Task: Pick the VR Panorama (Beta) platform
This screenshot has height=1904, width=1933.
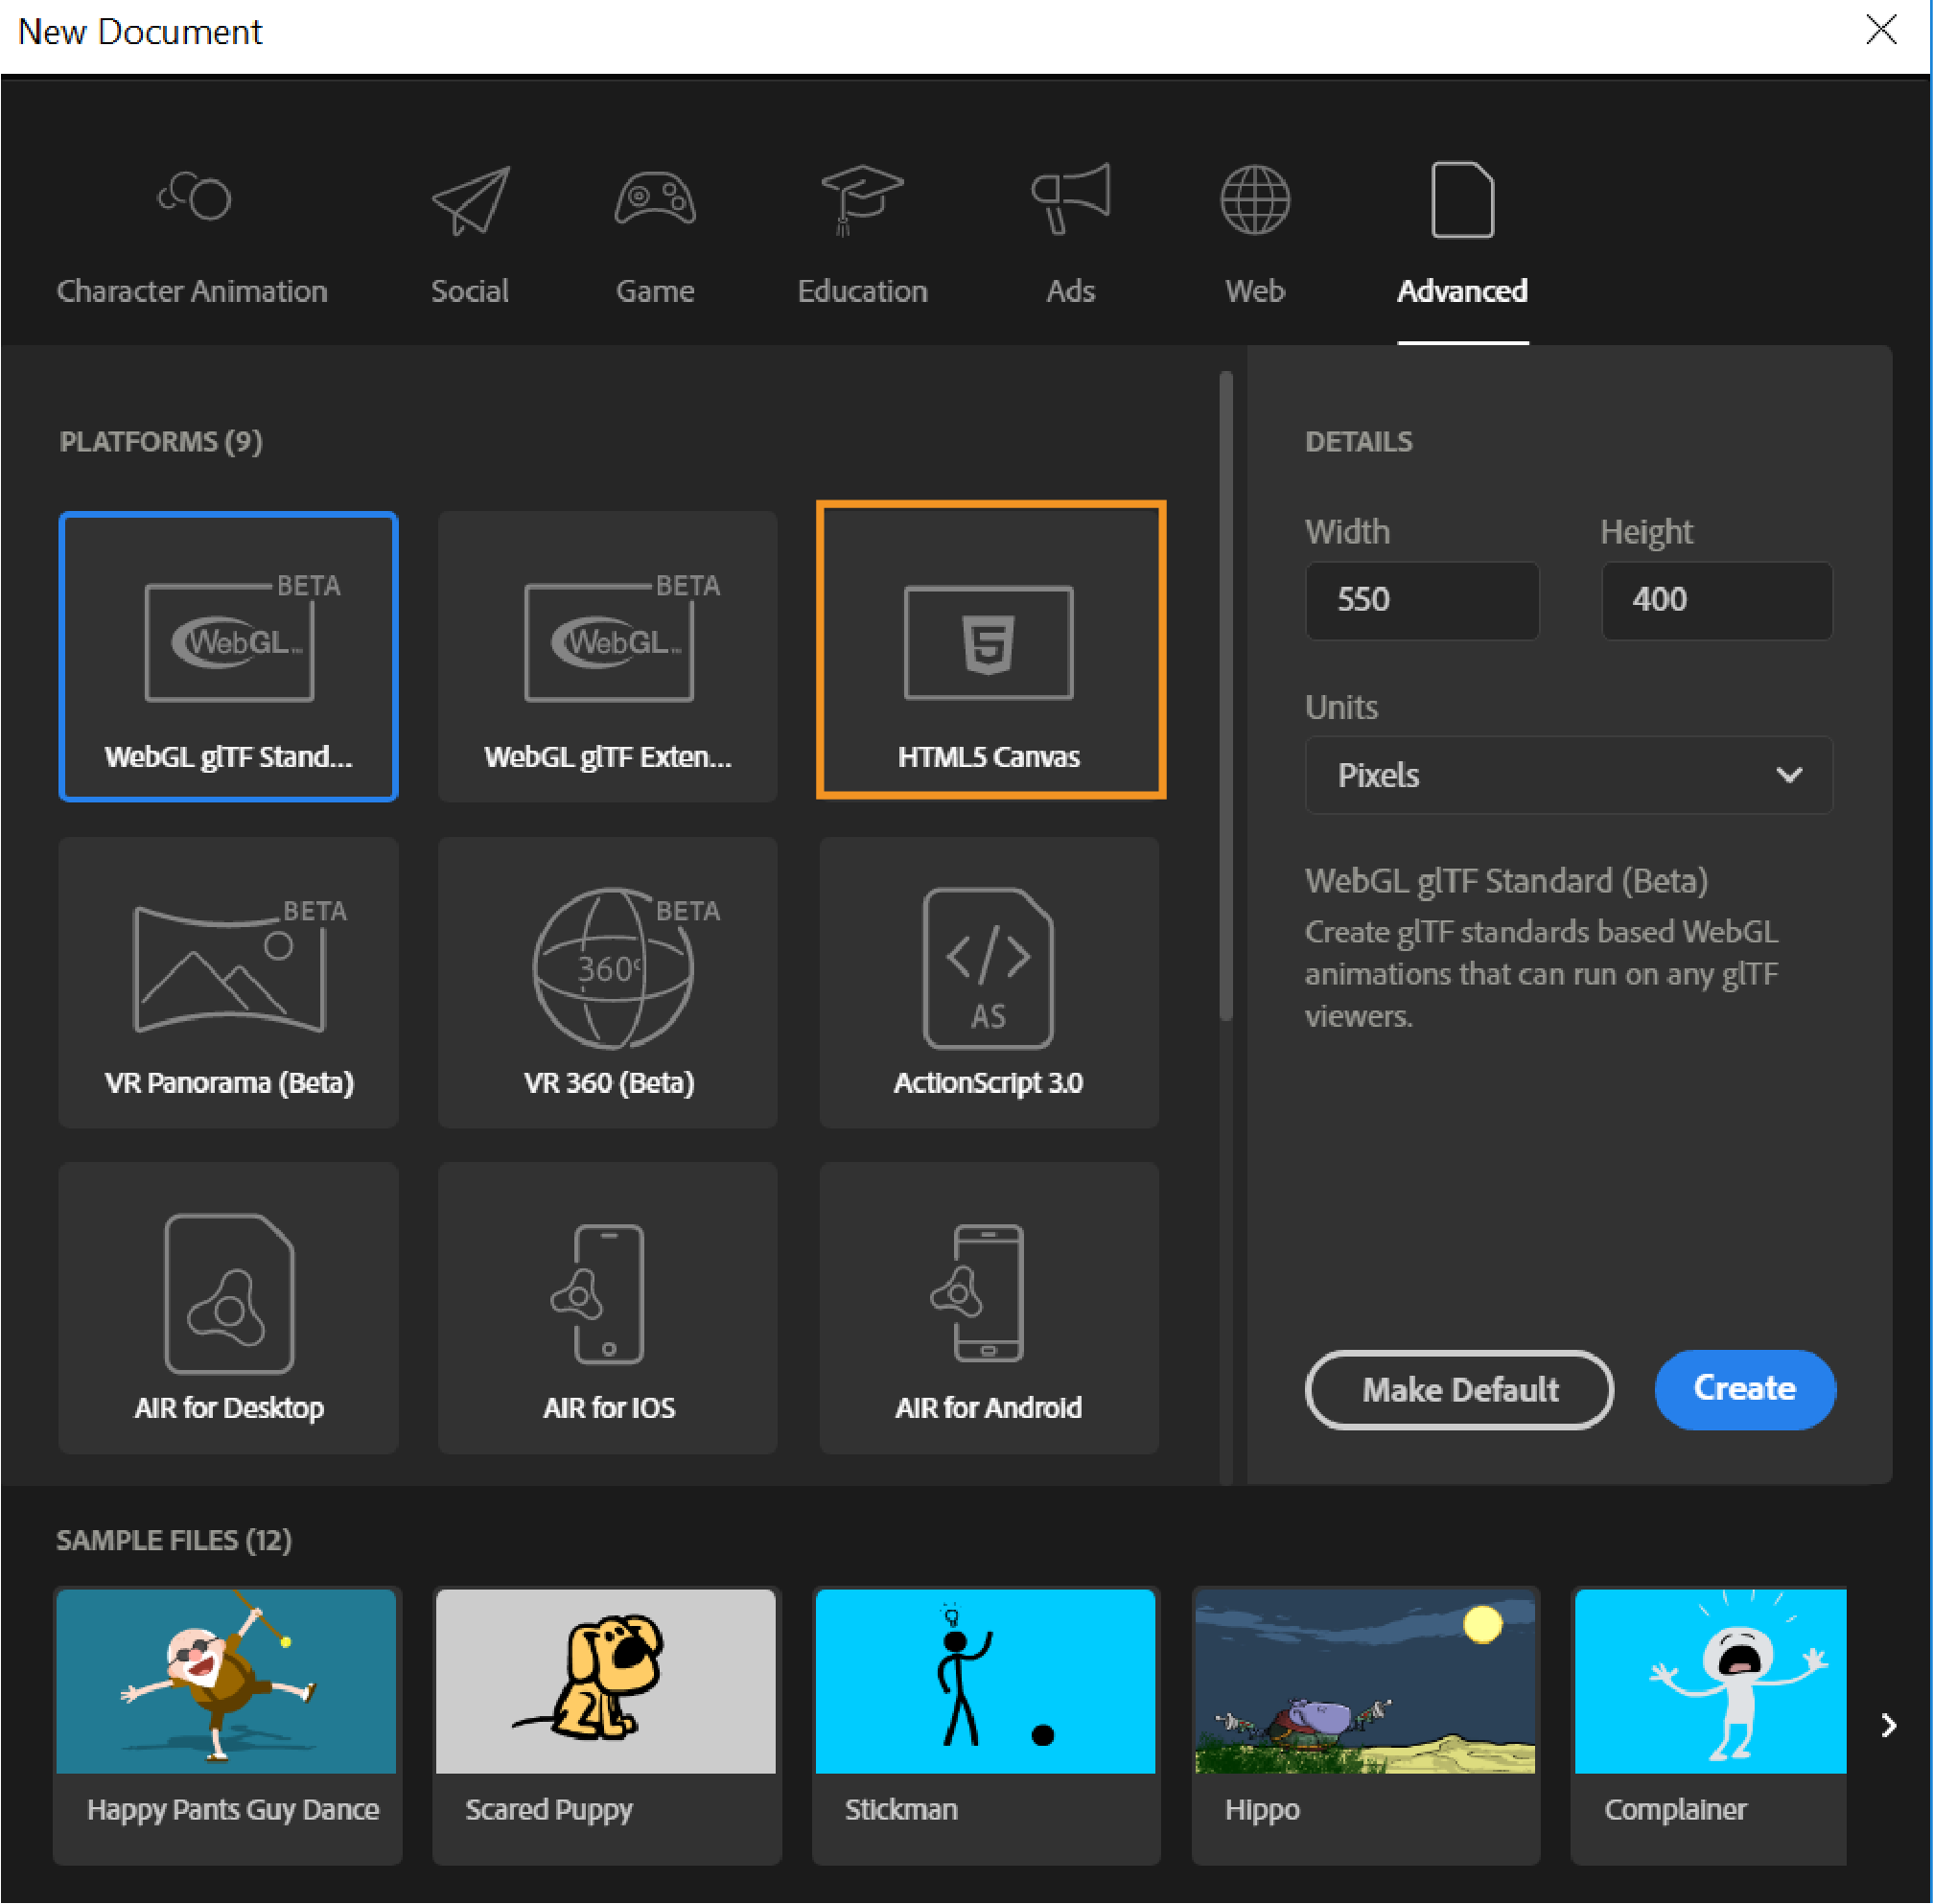Action: [x=228, y=983]
